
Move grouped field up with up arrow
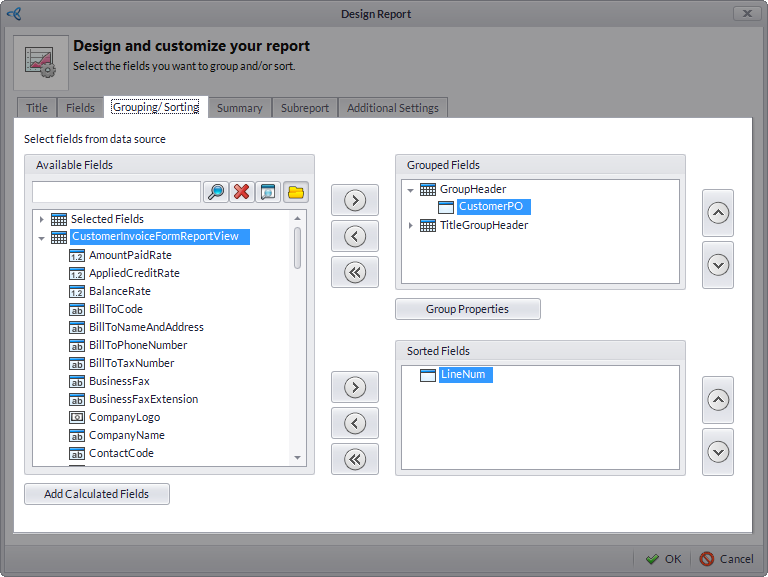coord(717,213)
